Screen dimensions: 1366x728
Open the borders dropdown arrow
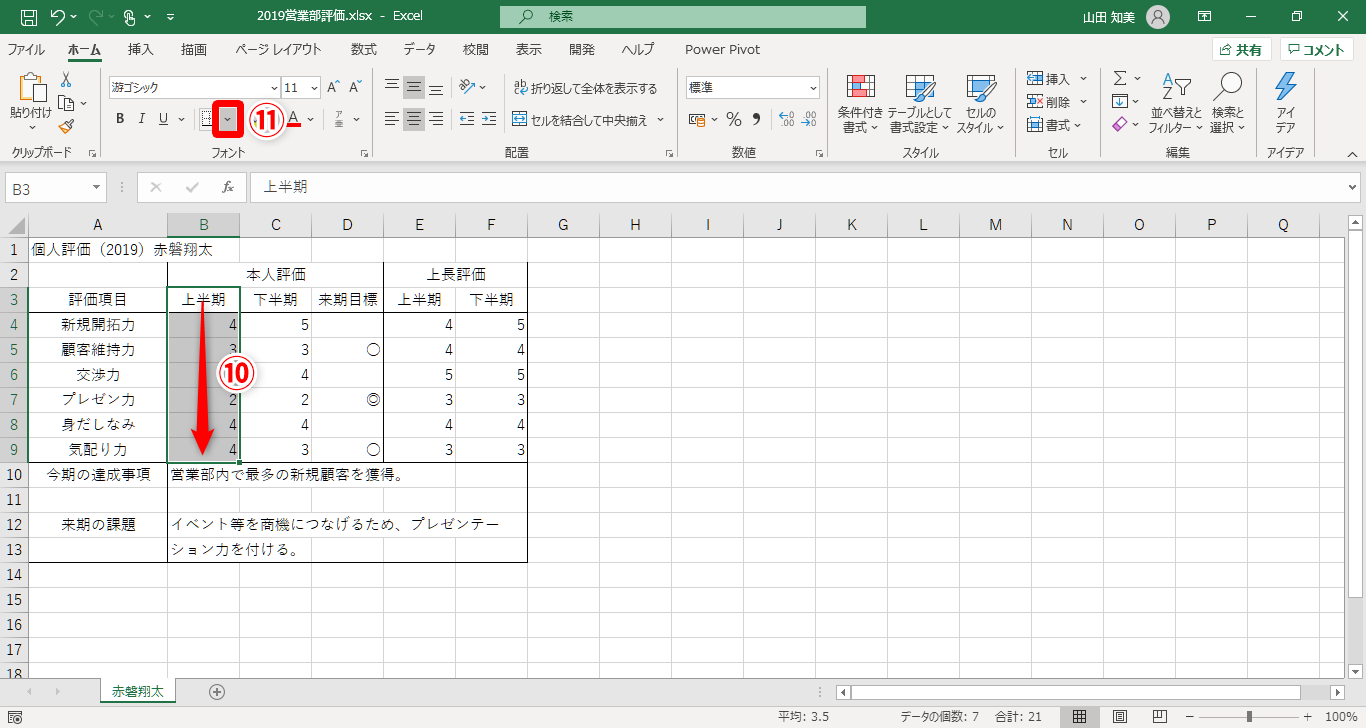pos(228,120)
